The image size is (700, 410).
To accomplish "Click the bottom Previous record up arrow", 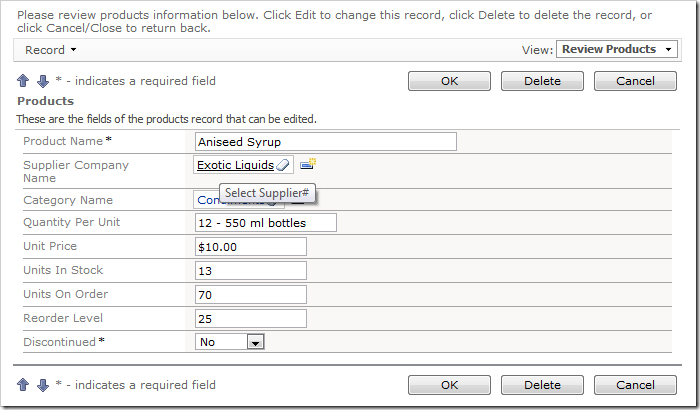I will pos(23,385).
